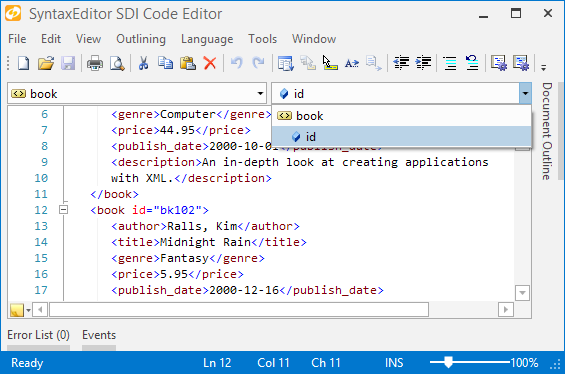This screenshot has width=565, height=374.
Task: Open dropdown arrow next to yellow bottom icon
Action: tap(28, 310)
